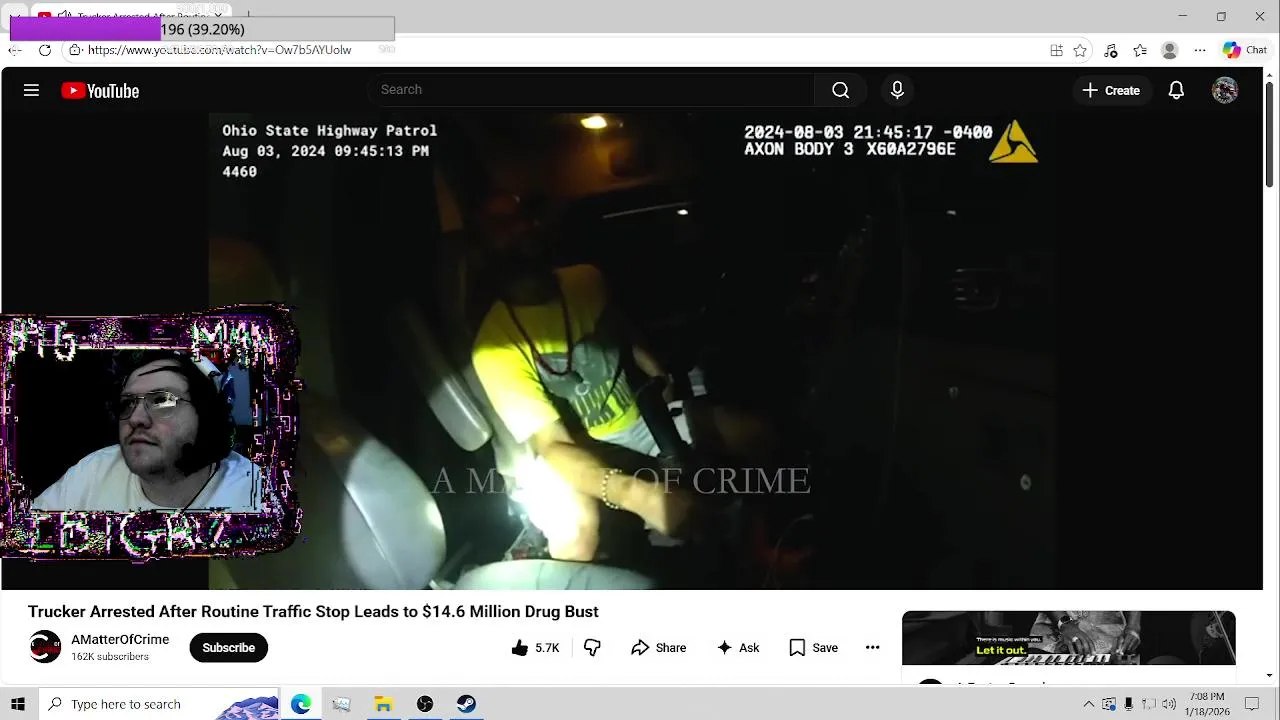
Task: Select the browser address bar URL
Action: coord(219,50)
